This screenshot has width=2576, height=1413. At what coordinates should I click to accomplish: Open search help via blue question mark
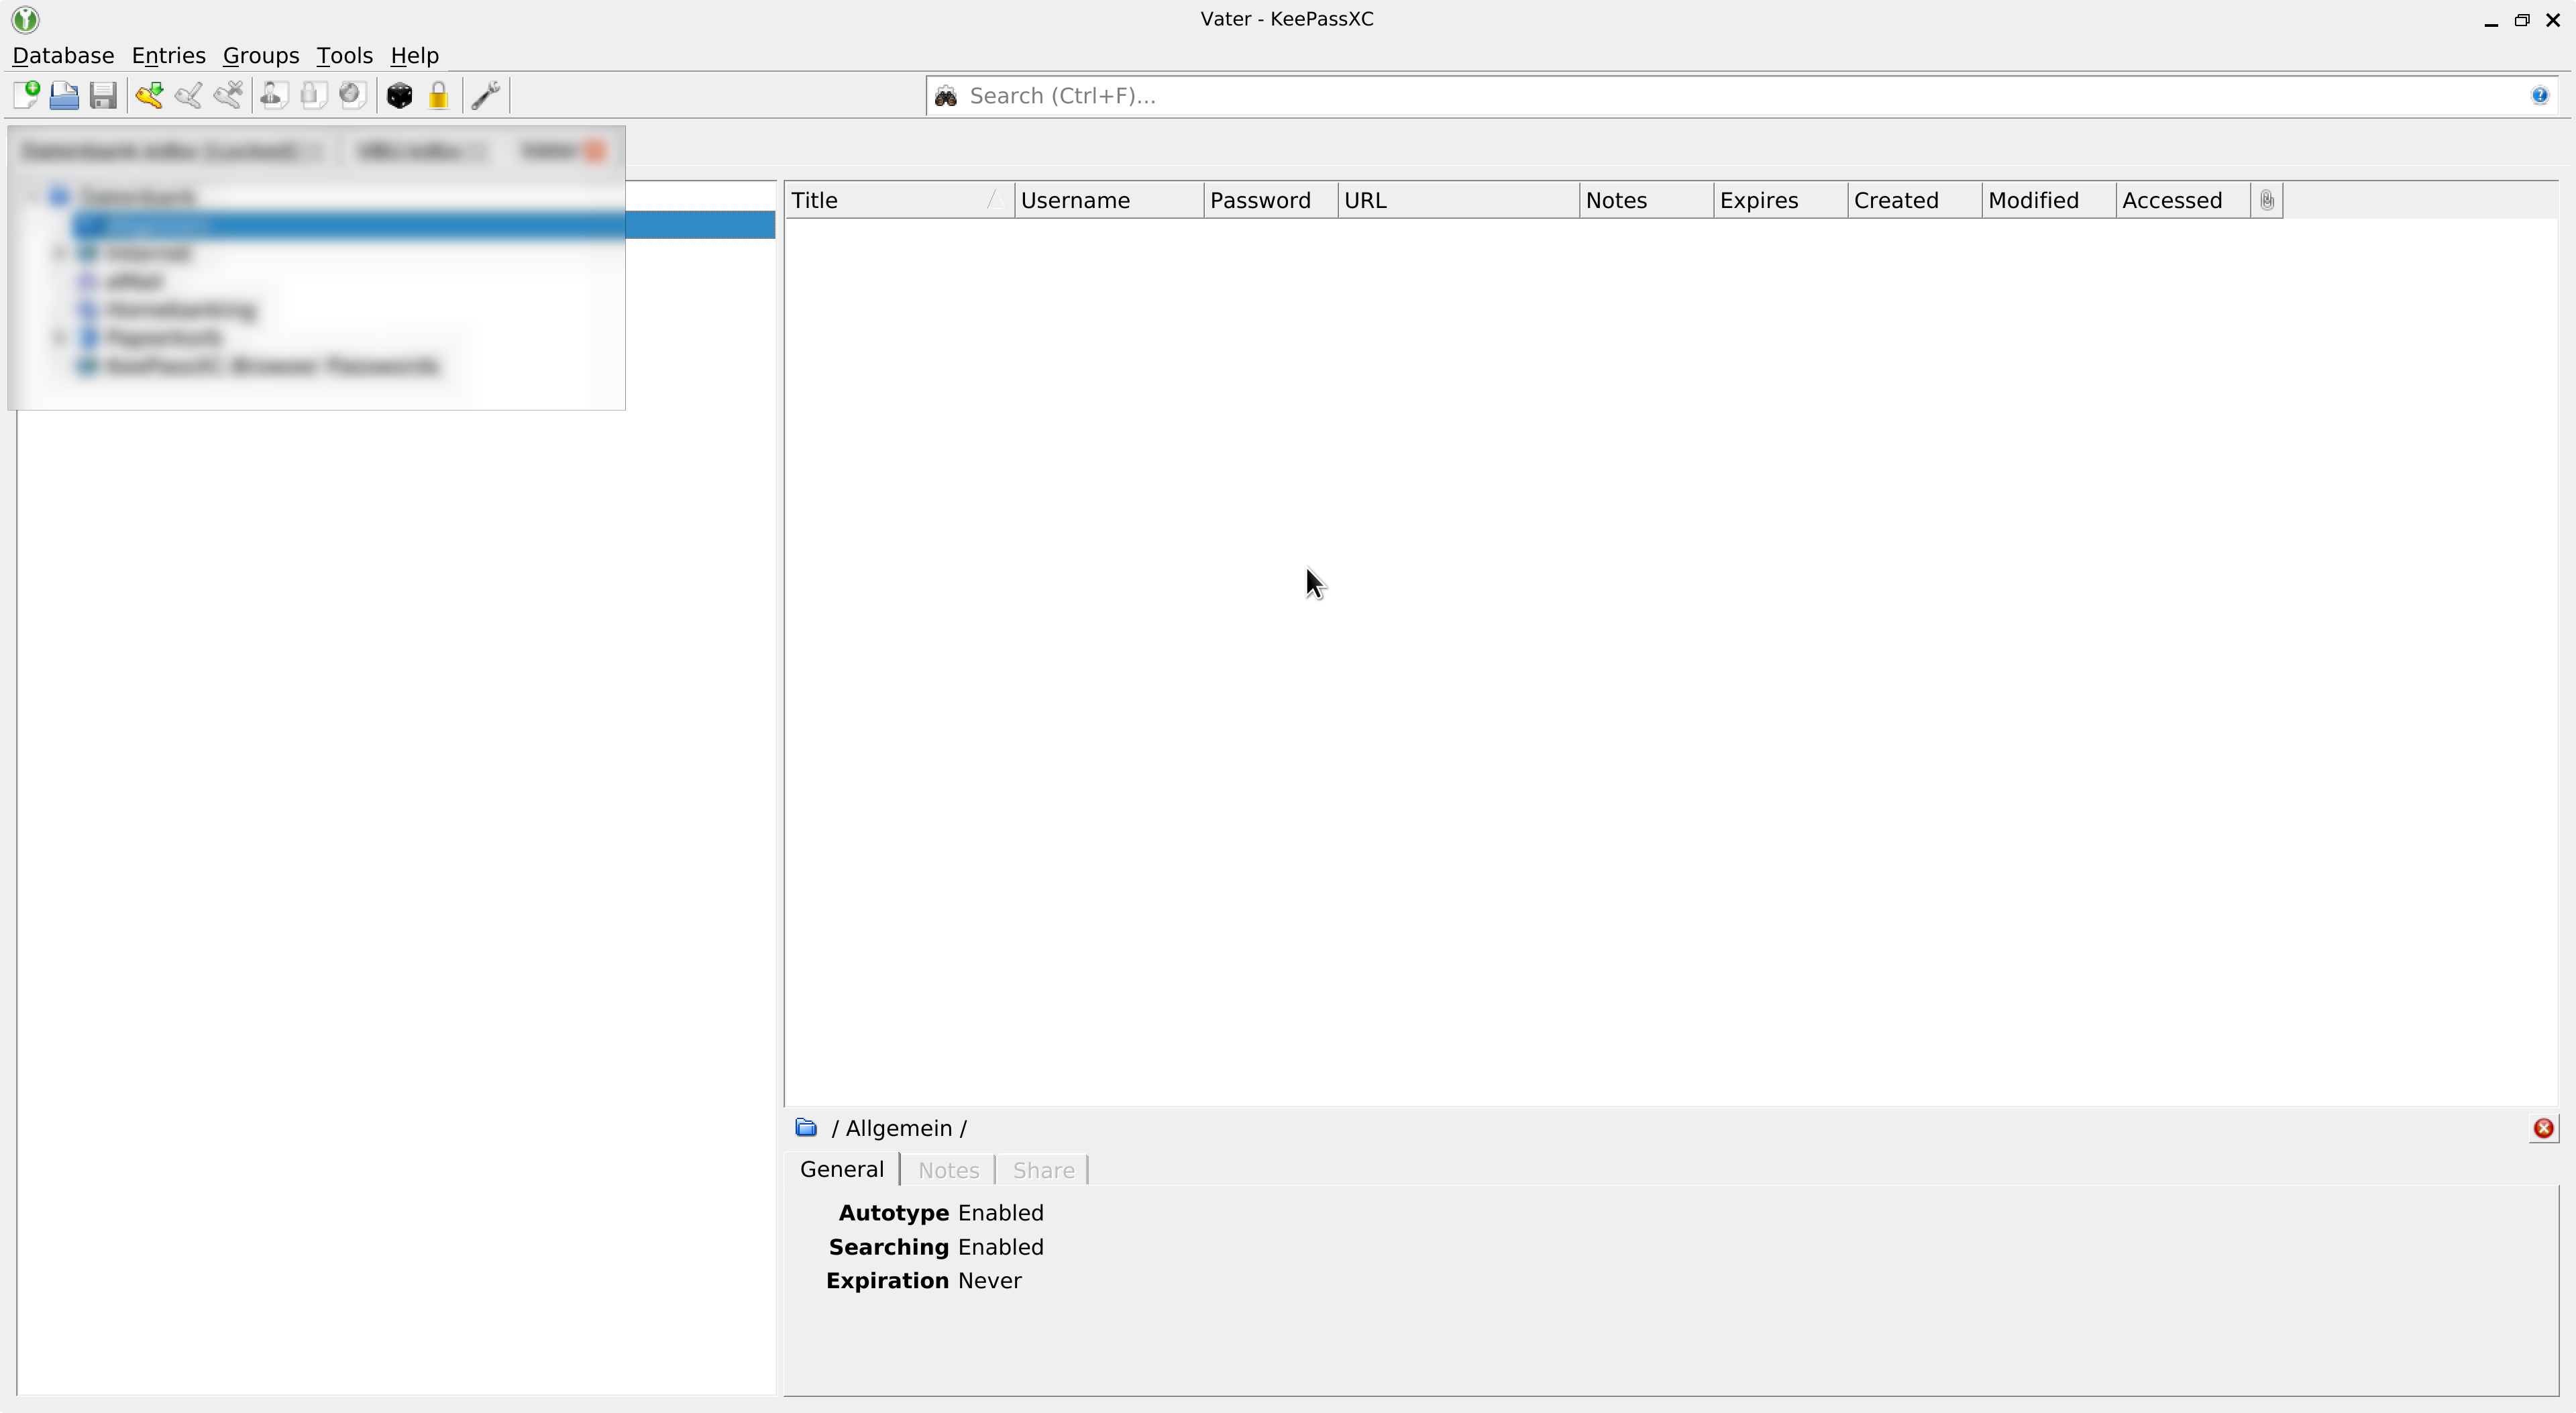[x=2540, y=96]
